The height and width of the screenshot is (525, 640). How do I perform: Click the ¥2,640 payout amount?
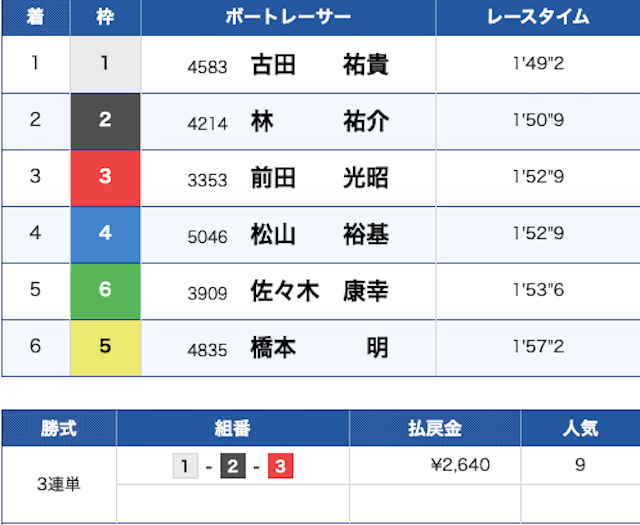point(459,466)
